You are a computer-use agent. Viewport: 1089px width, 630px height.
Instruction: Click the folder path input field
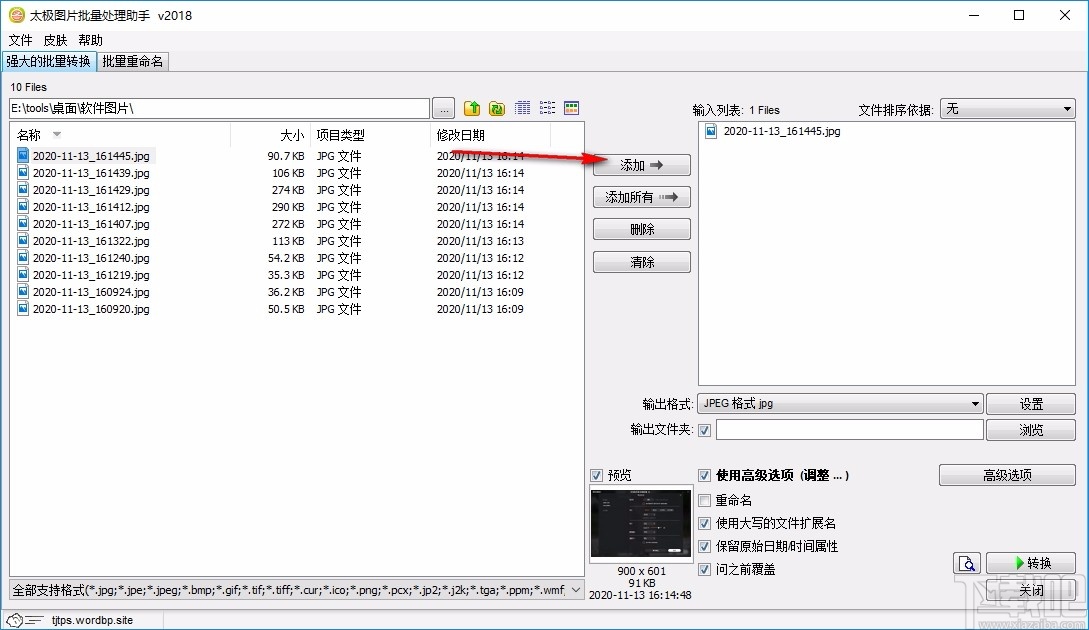click(219, 108)
